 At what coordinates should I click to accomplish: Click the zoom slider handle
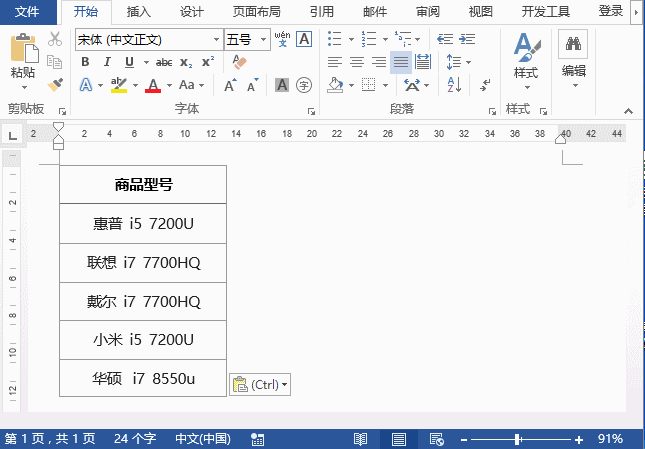click(x=518, y=440)
